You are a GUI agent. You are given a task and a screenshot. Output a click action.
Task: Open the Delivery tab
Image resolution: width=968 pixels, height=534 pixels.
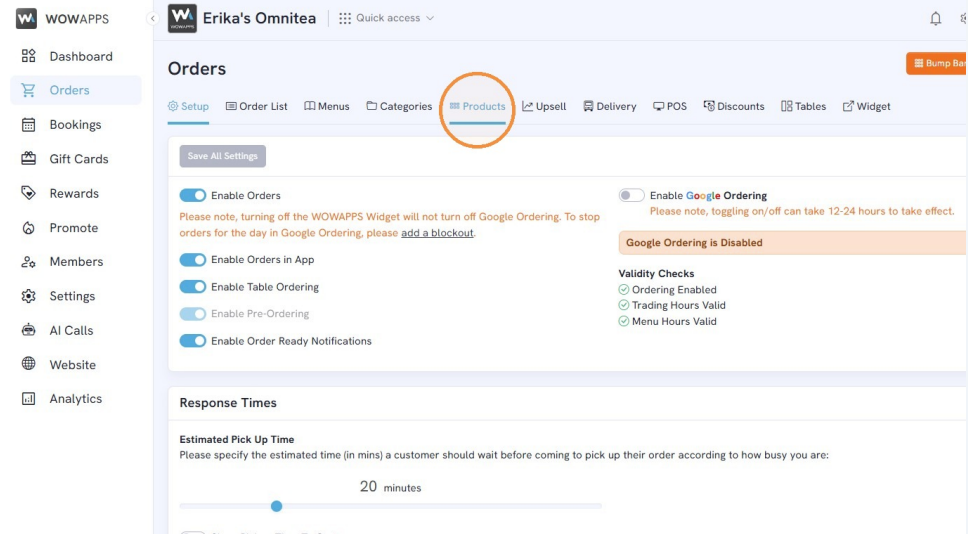(609, 106)
